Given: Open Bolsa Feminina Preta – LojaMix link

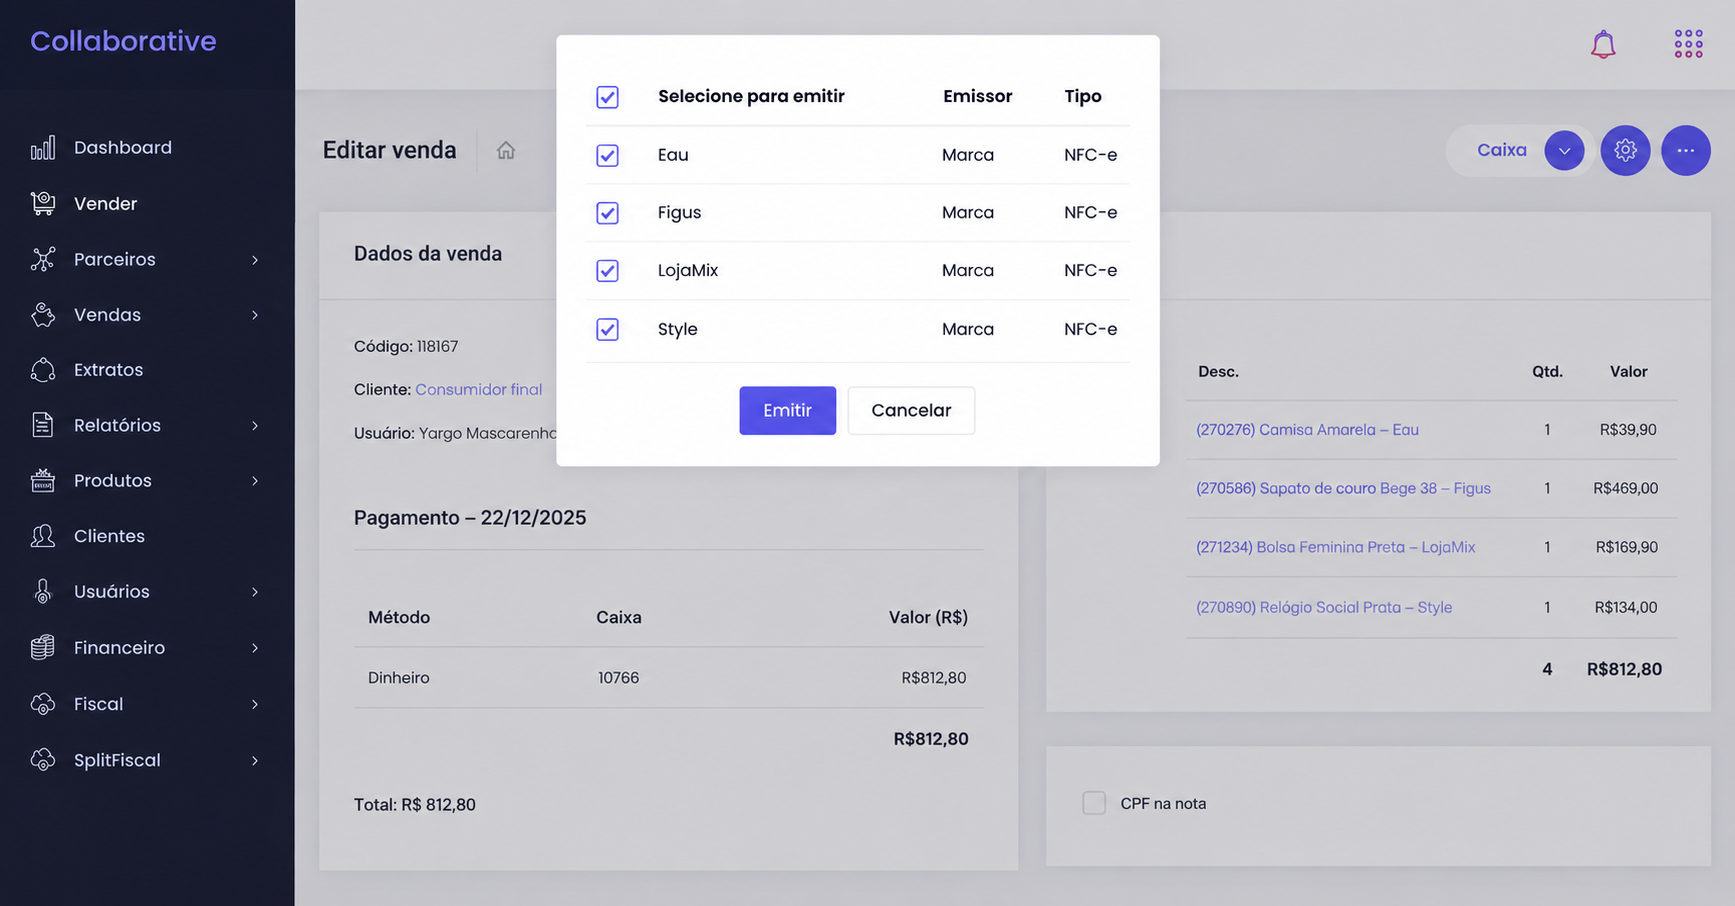Looking at the screenshot, I should tap(1335, 547).
